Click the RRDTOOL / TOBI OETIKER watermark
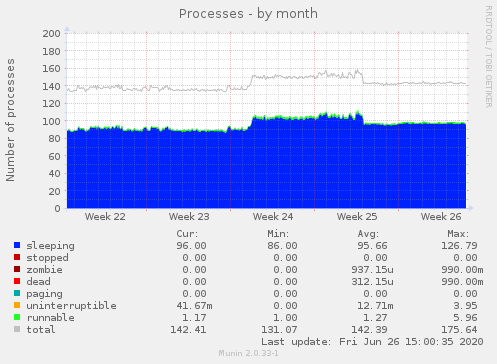The width and height of the screenshot is (497, 364). pyautogui.click(x=489, y=57)
